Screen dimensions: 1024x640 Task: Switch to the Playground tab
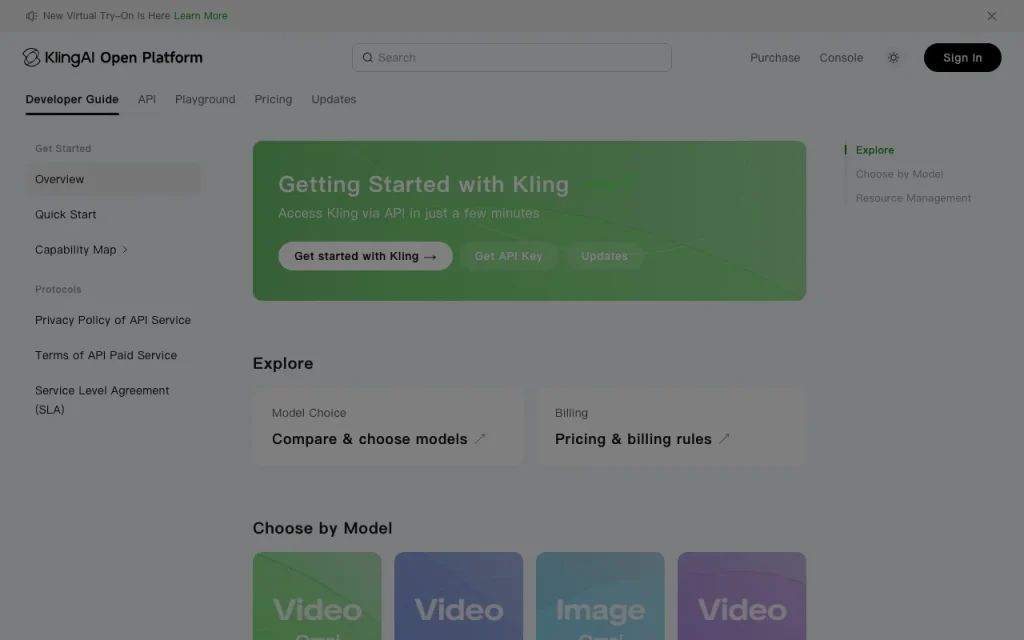pyautogui.click(x=205, y=99)
